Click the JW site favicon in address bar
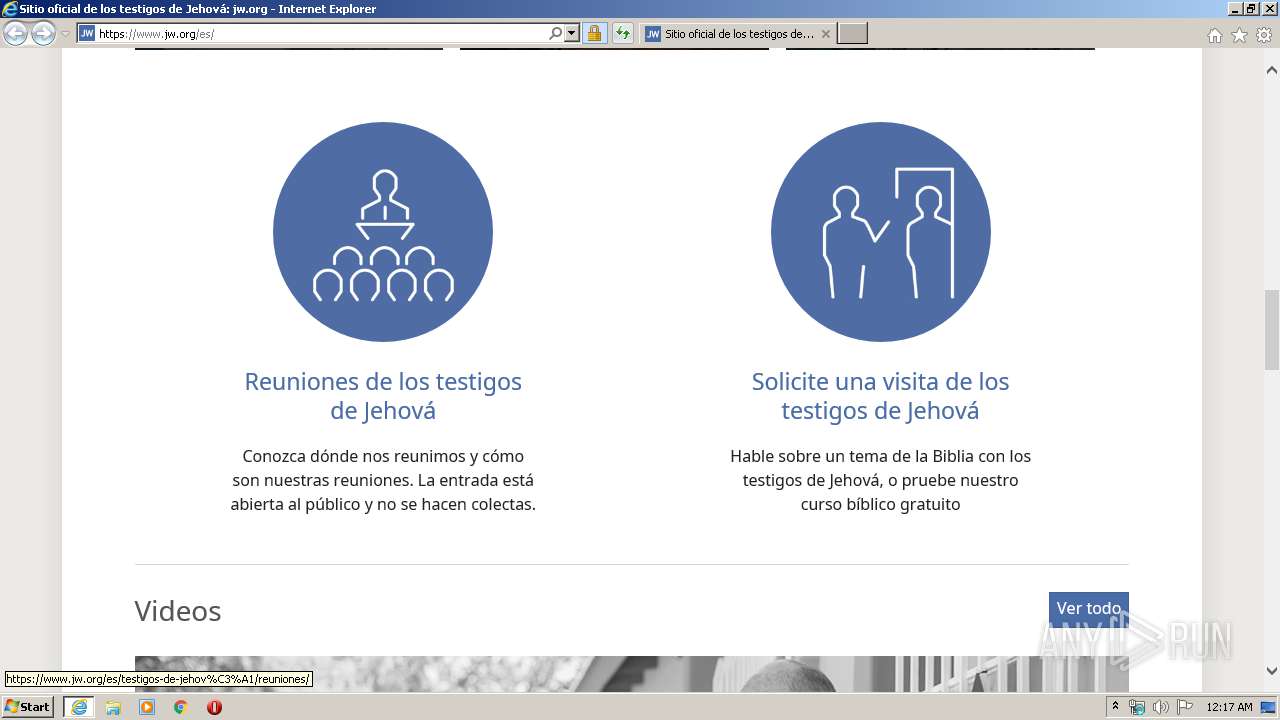The width and height of the screenshot is (1280, 720). coord(87,34)
